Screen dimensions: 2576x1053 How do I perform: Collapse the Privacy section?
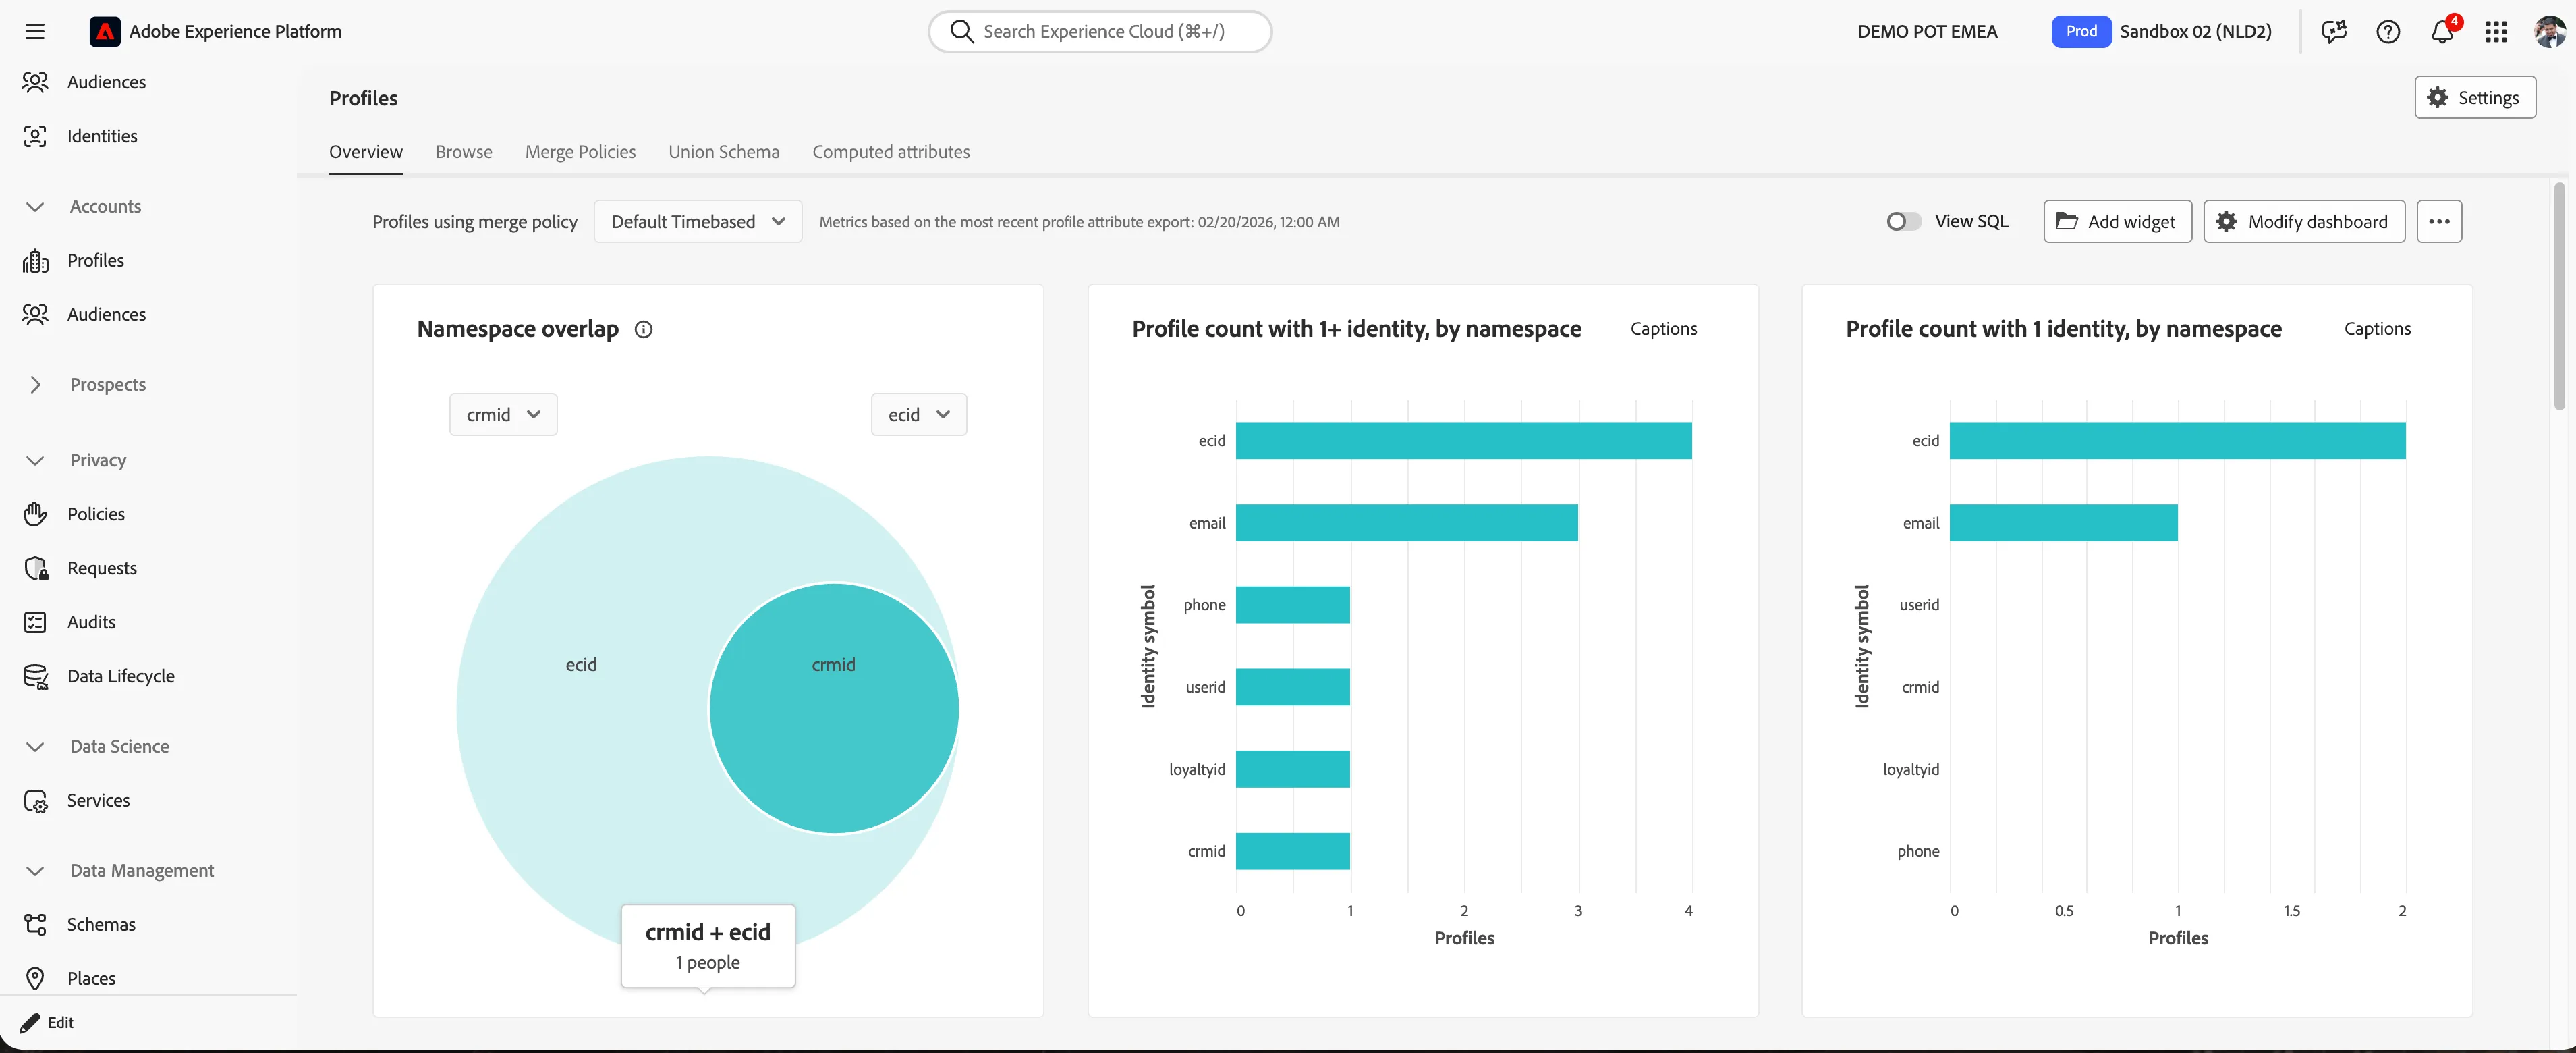pyautogui.click(x=35, y=460)
